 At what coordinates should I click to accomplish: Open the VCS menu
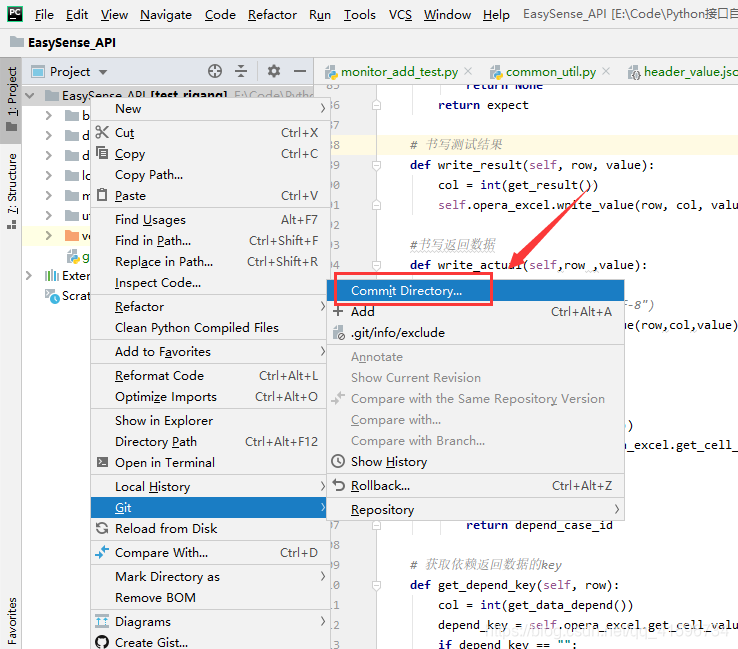point(400,15)
